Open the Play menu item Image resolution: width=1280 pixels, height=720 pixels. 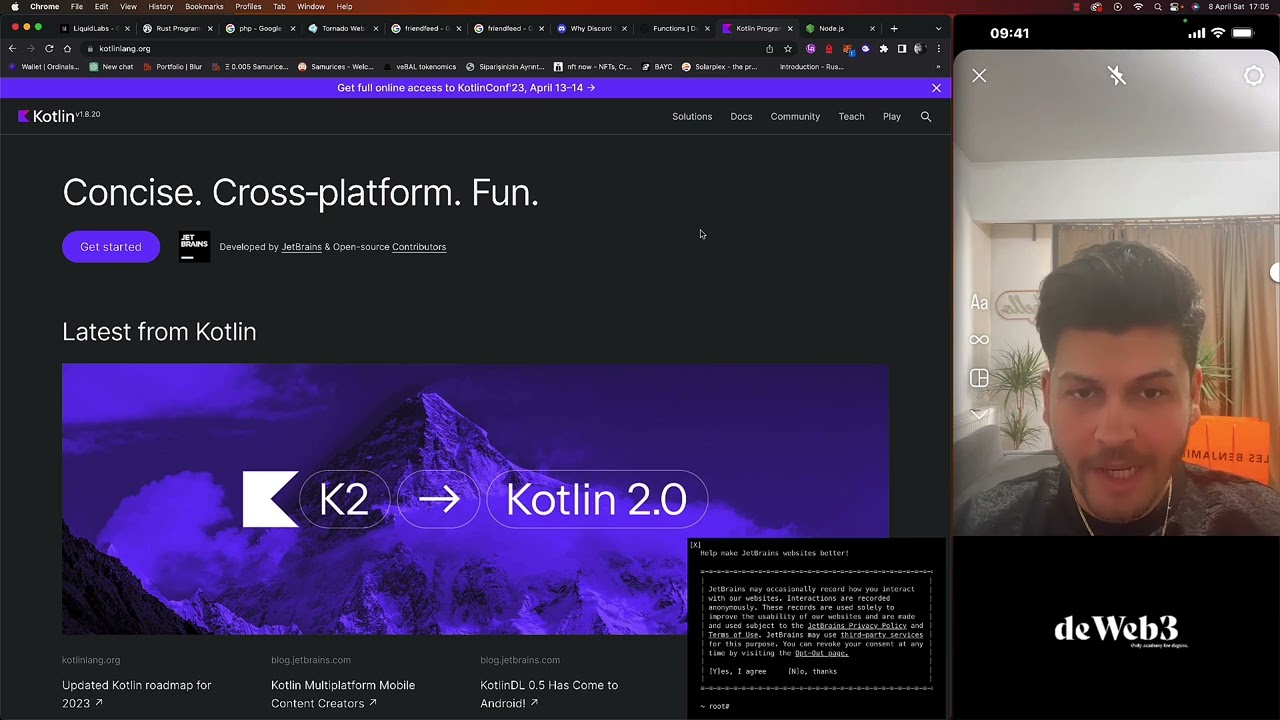pyautogui.click(x=892, y=117)
